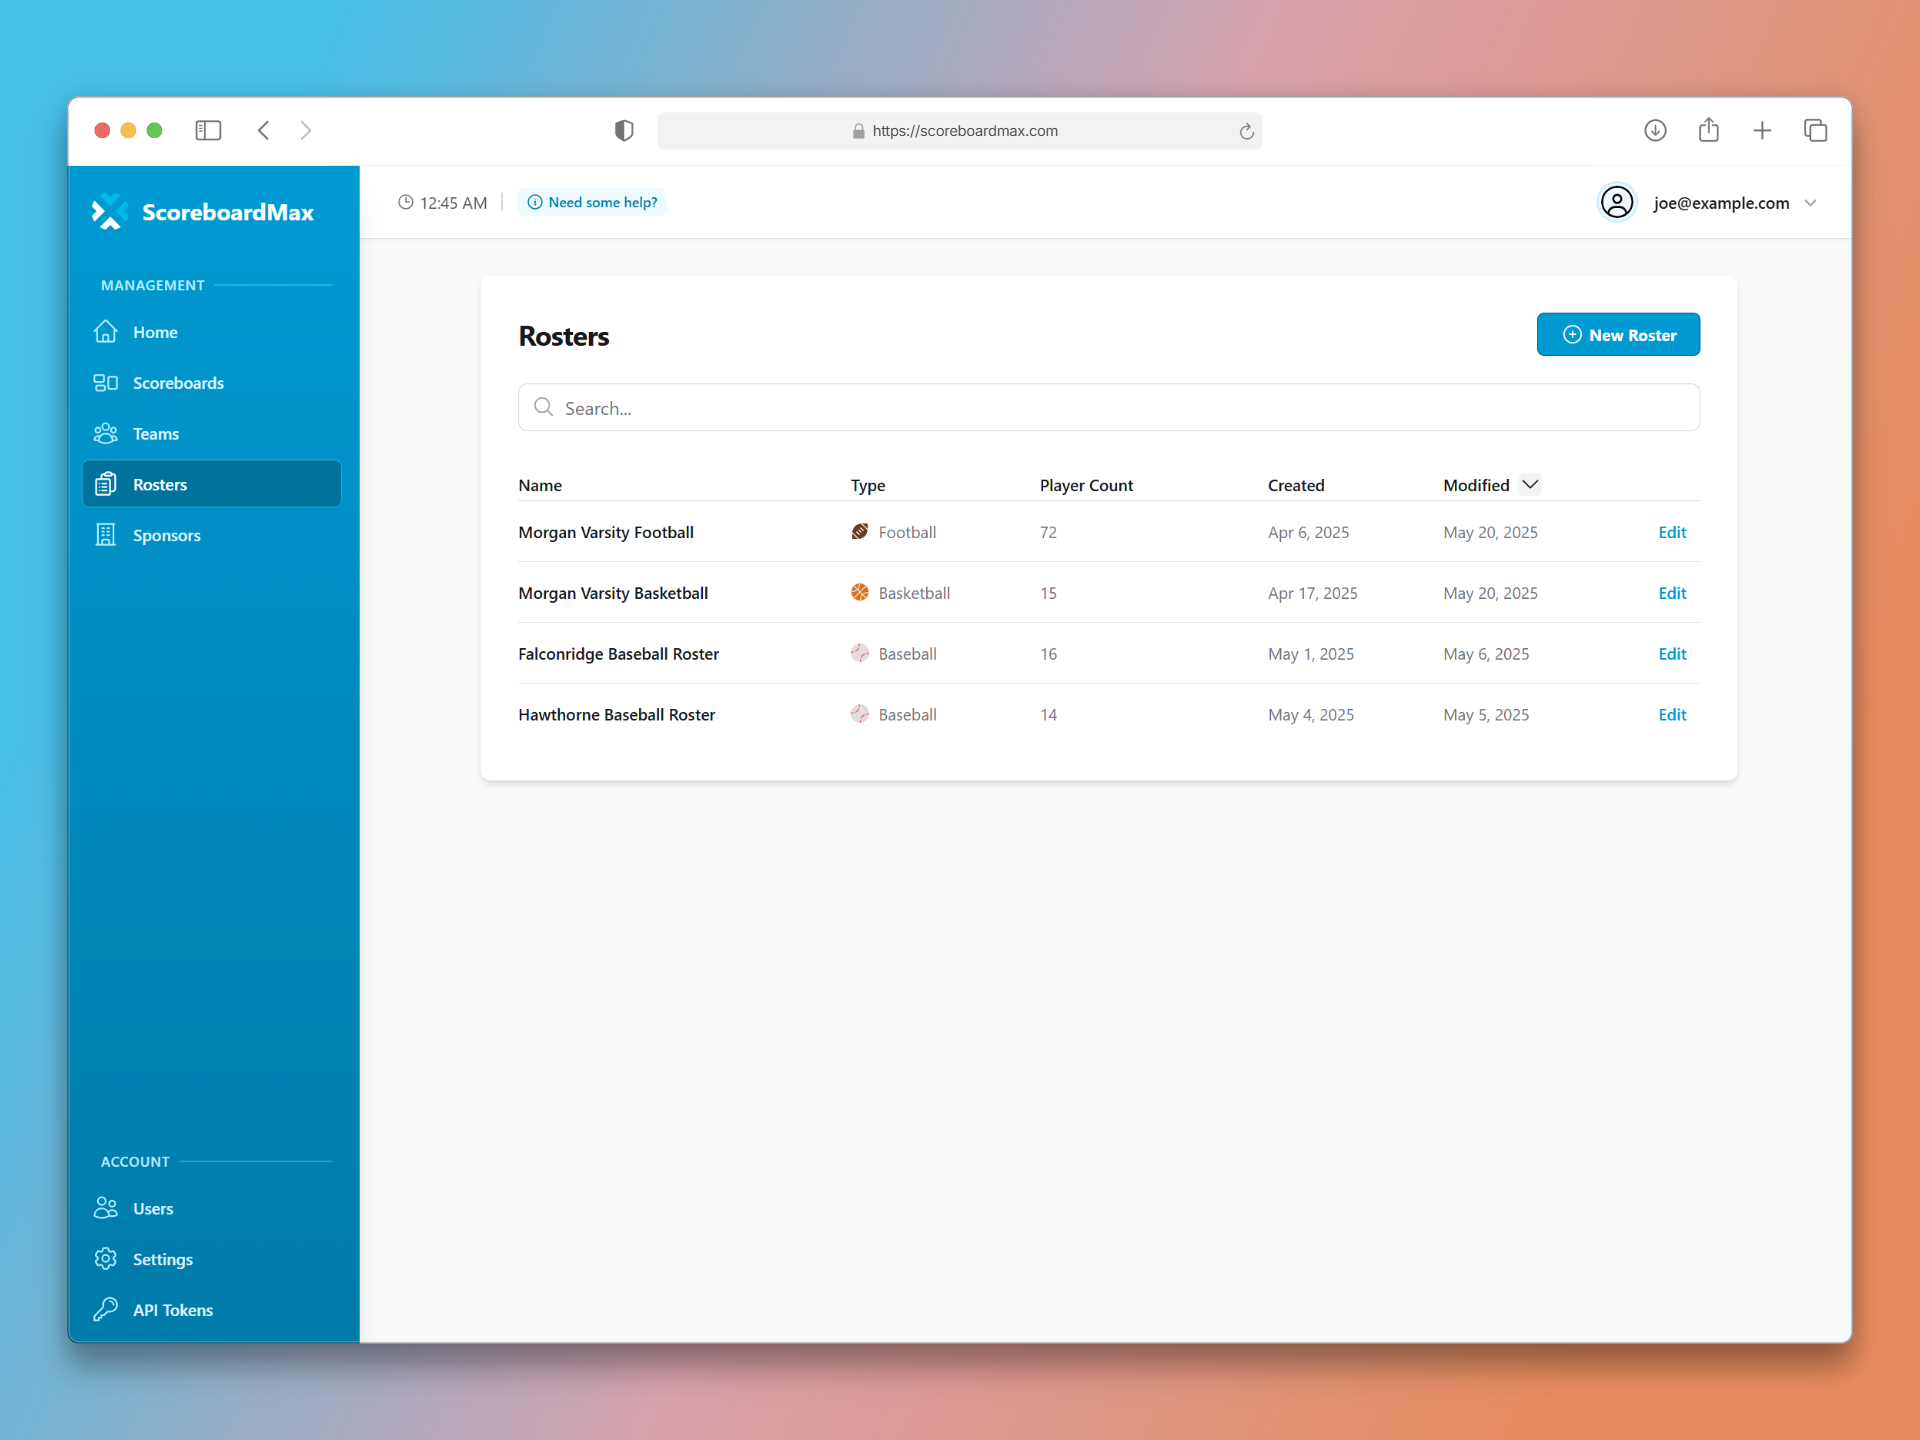This screenshot has width=1920, height=1440.
Task: Reload the page with refresh icon
Action: [x=1246, y=131]
